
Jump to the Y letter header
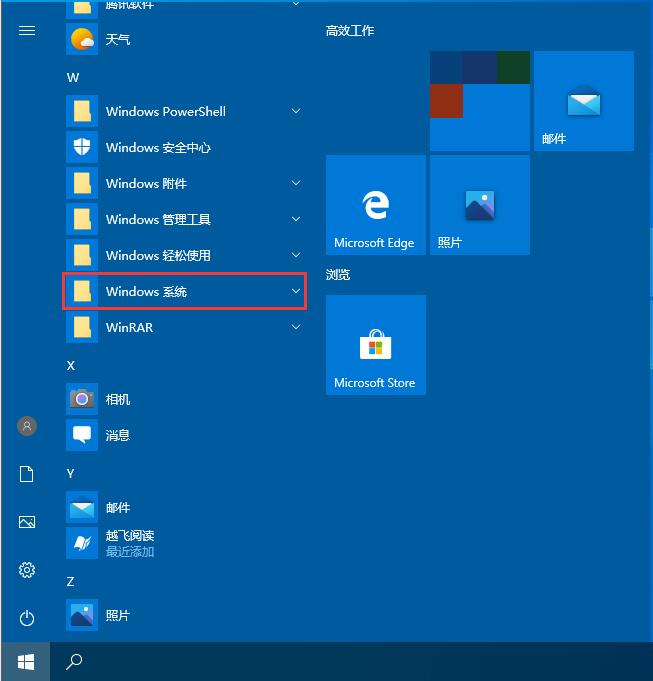click(70, 473)
